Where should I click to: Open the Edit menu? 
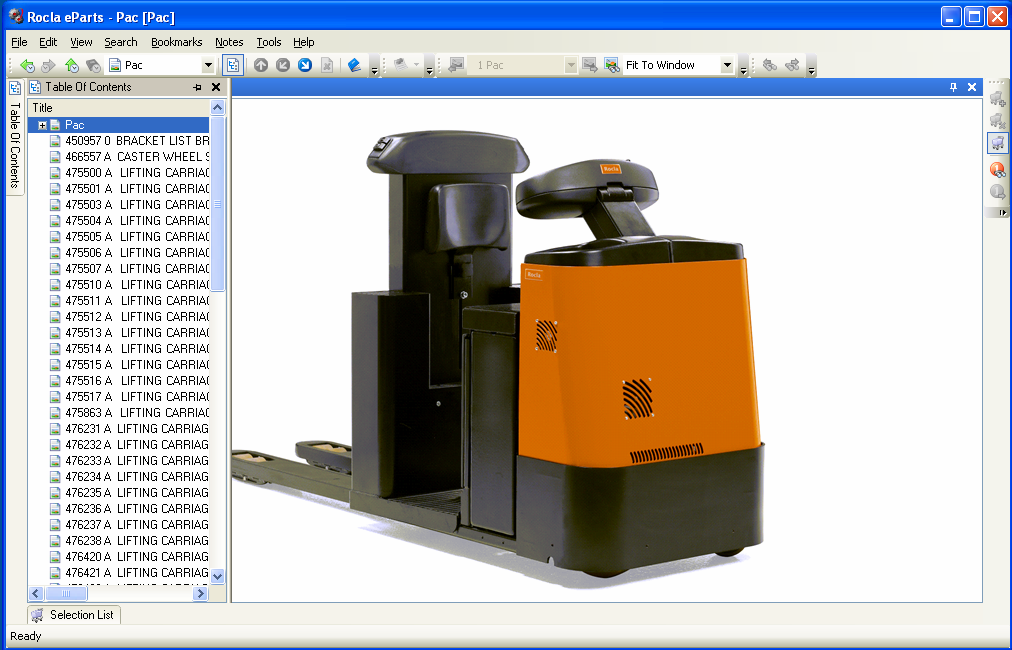tap(48, 42)
